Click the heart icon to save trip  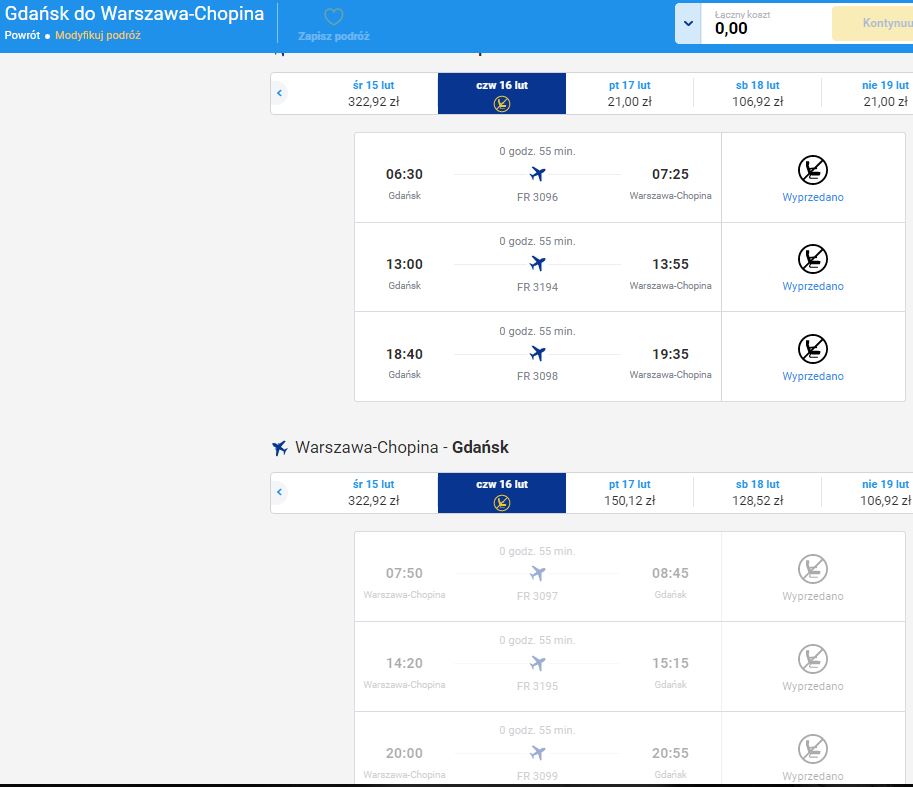click(x=334, y=17)
